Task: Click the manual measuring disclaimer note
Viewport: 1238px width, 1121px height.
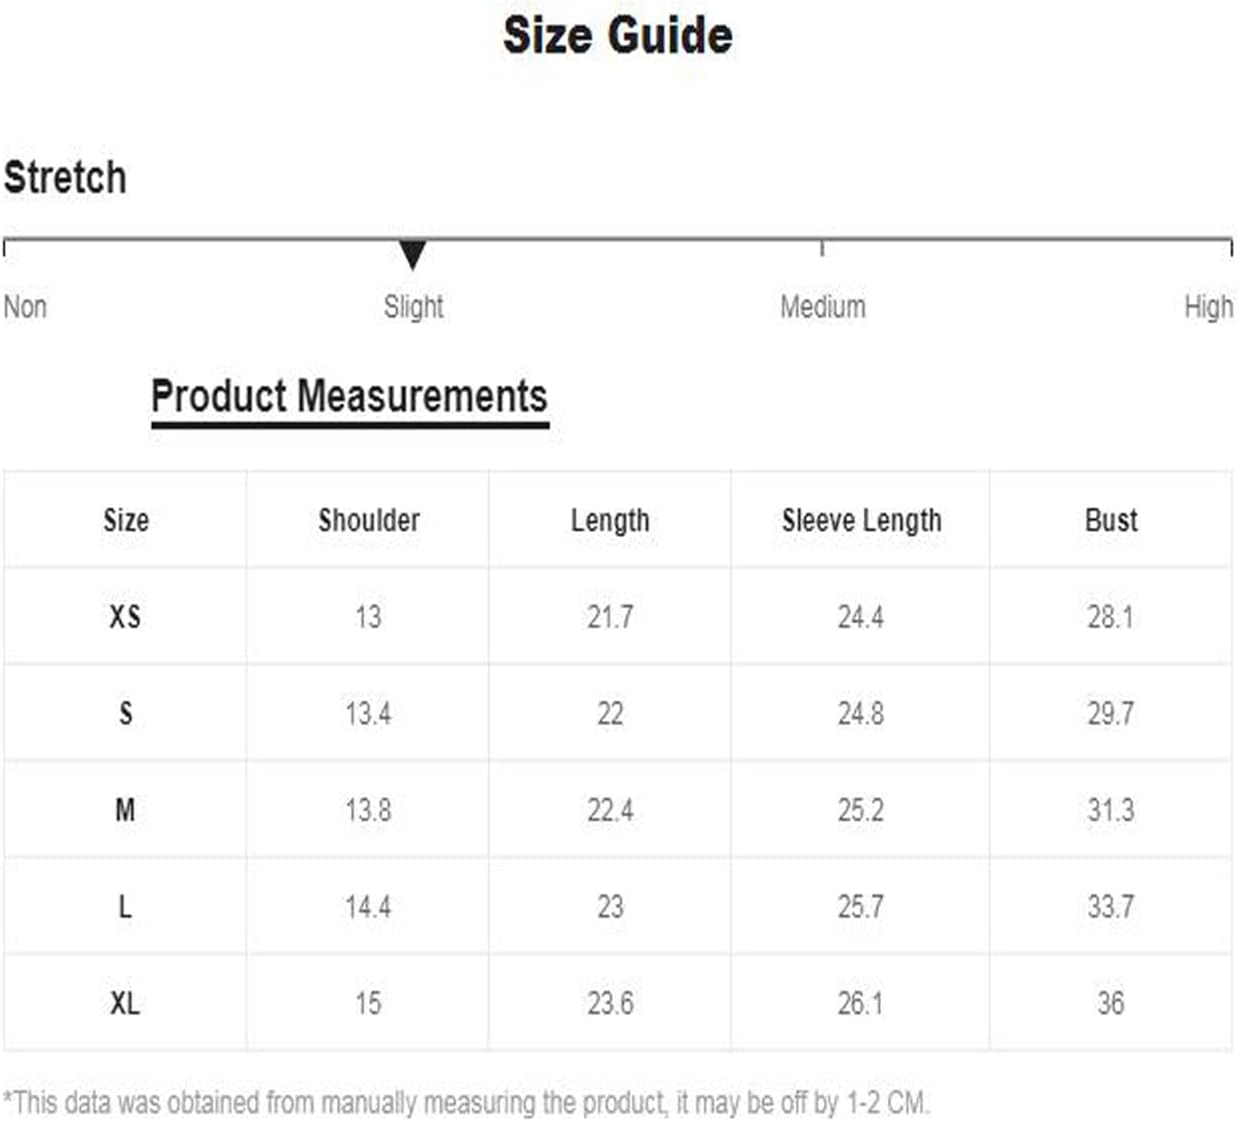Action: pos(466,1102)
